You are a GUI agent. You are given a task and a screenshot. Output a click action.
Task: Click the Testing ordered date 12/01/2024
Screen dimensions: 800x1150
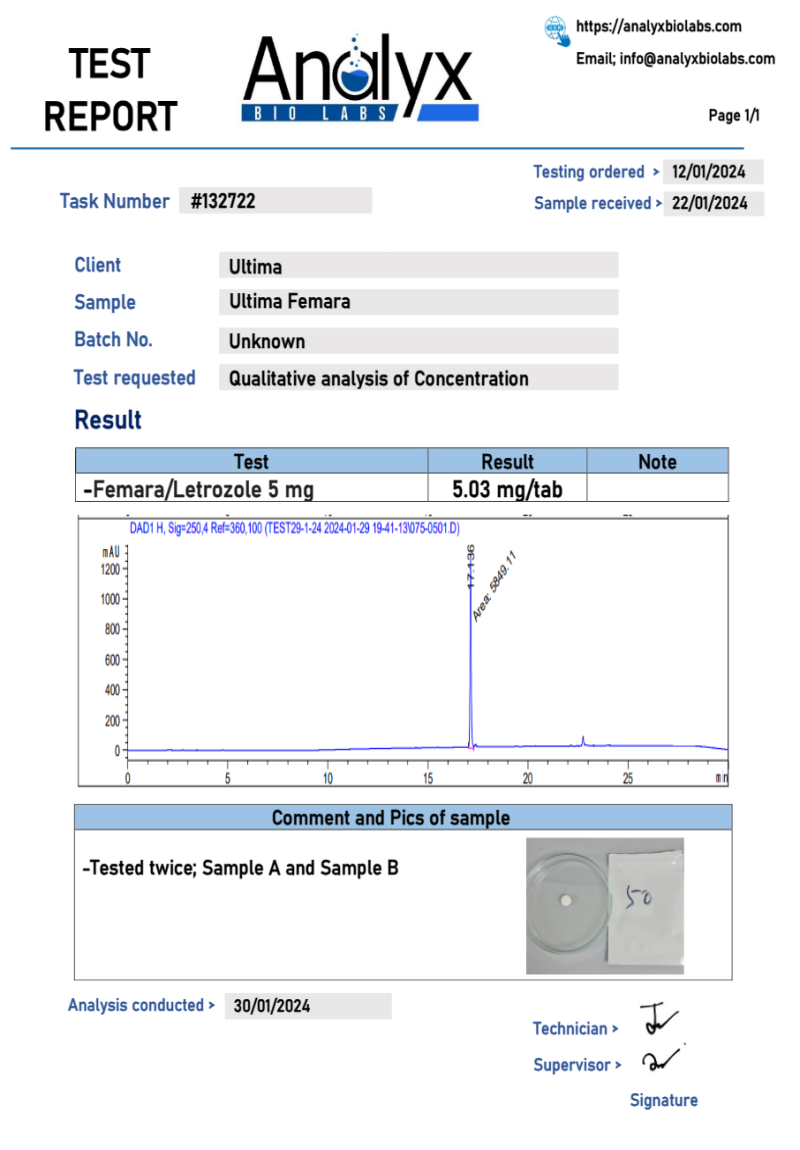coord(713,172)
